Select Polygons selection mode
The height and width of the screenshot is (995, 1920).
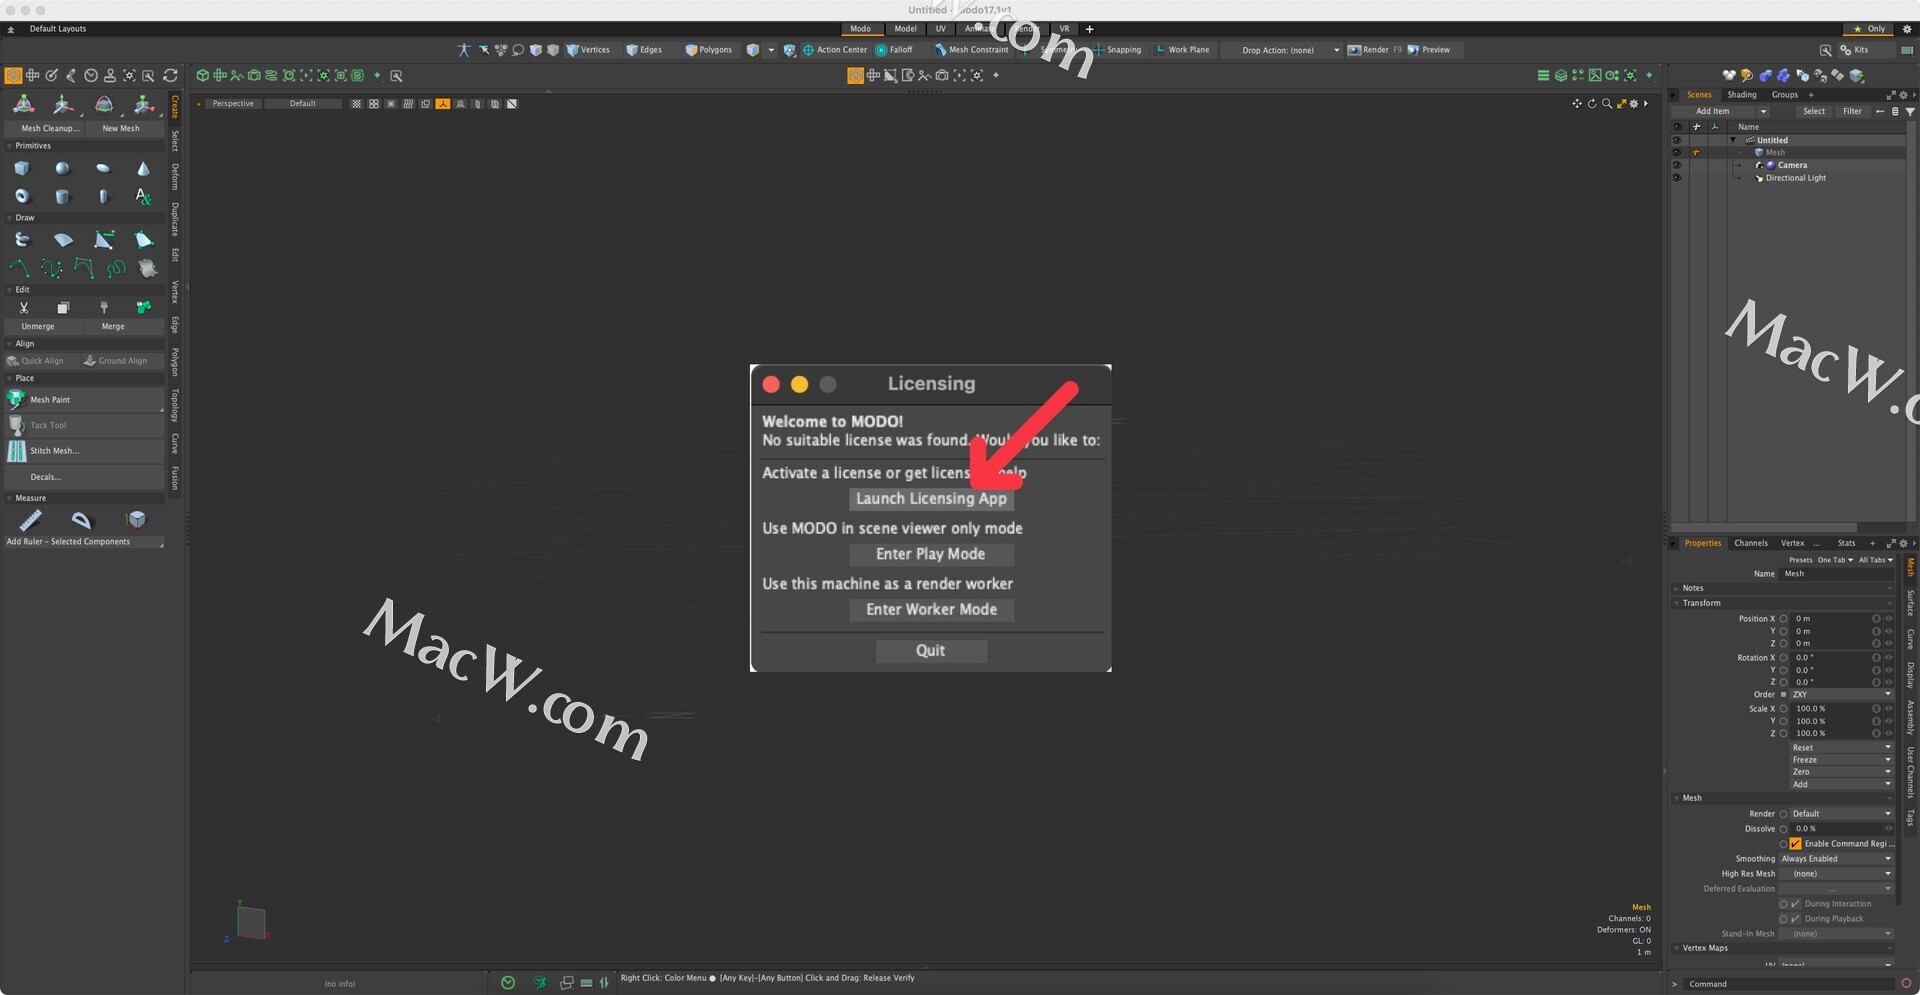[708, 50]
